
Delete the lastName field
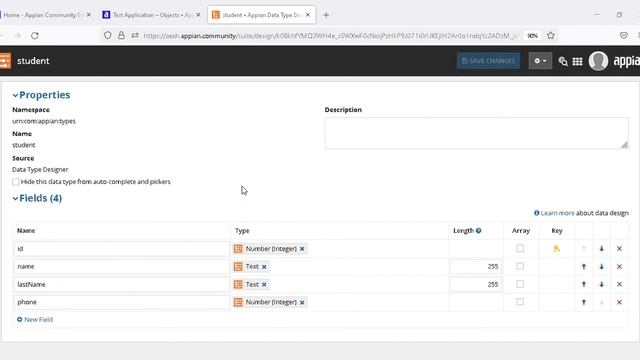tap(619, 284)
